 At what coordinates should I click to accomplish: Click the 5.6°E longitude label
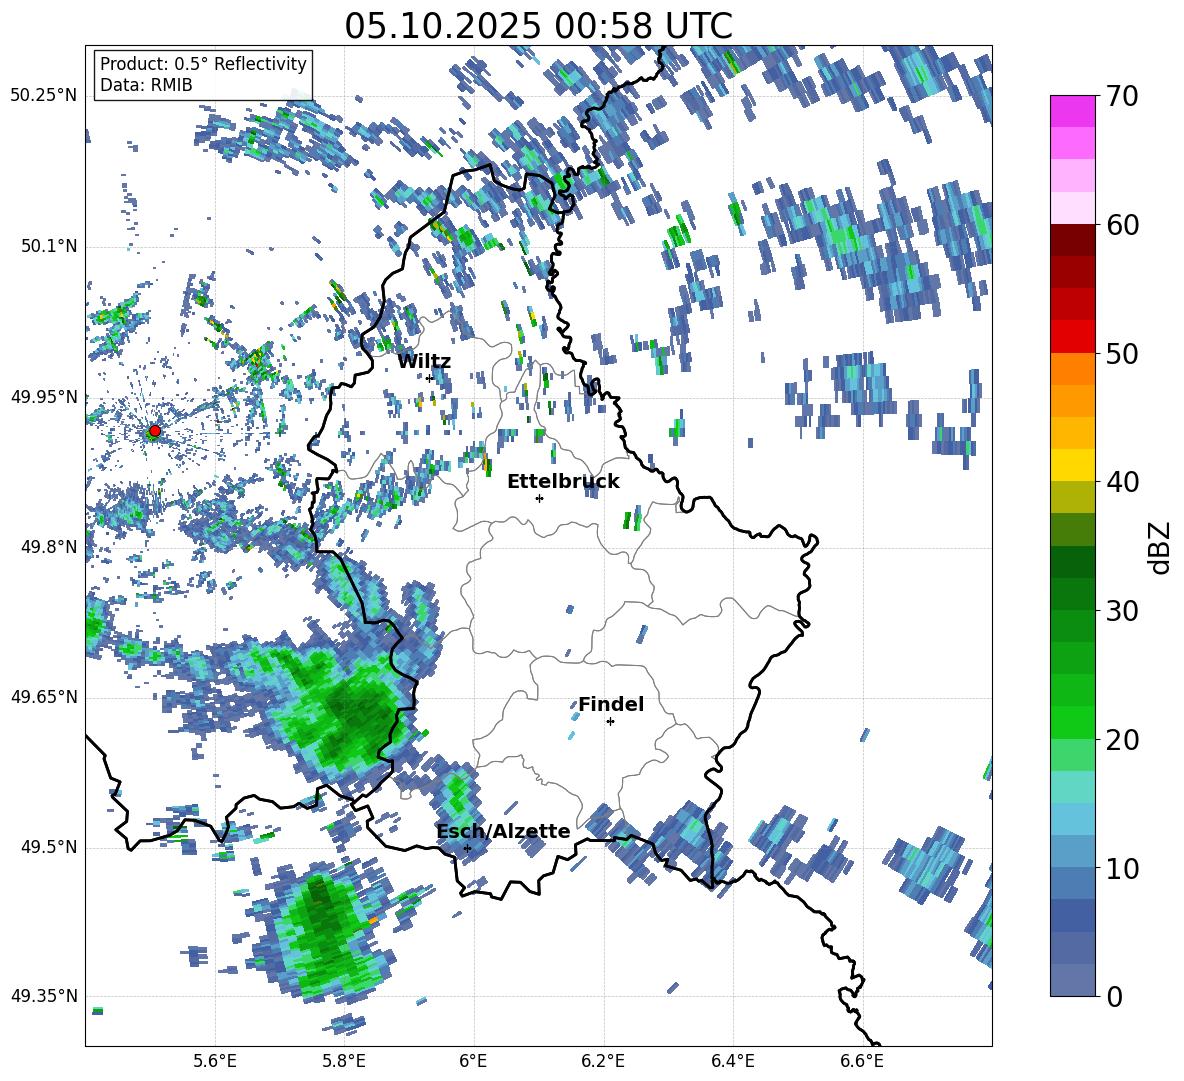pos(215,1062)
